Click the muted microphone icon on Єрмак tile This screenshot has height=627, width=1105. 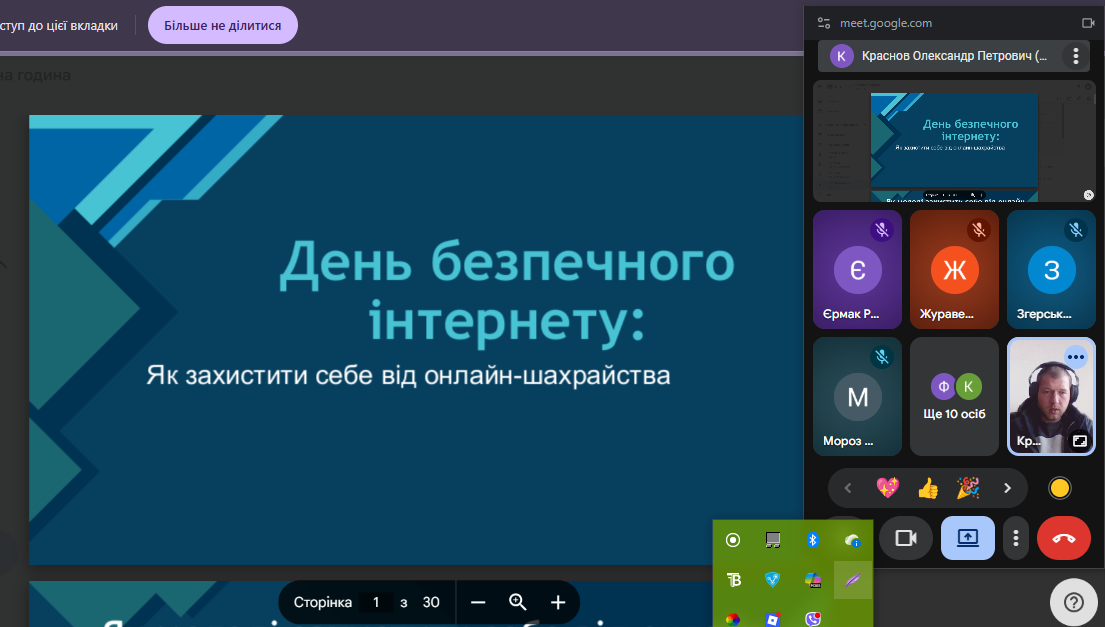[882, 229]
